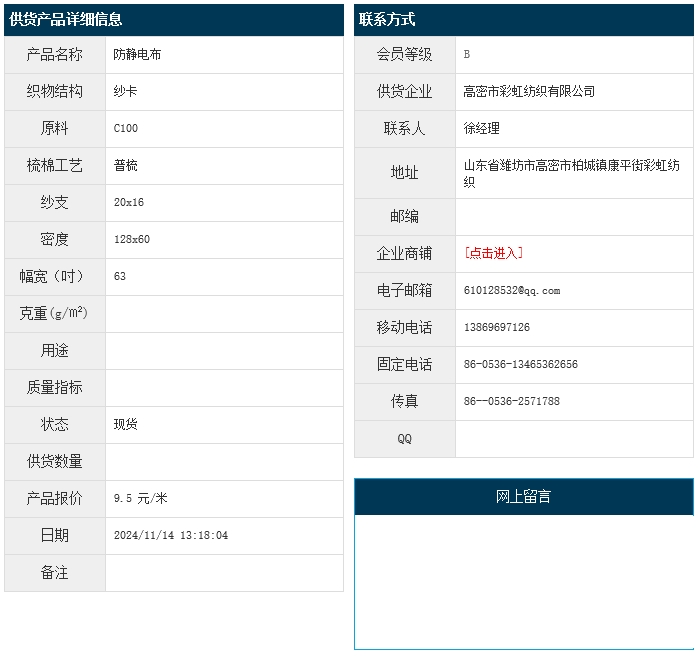The image size is (699, 657).
Task: Click the density value 128x60
Action: pos(132,239)
